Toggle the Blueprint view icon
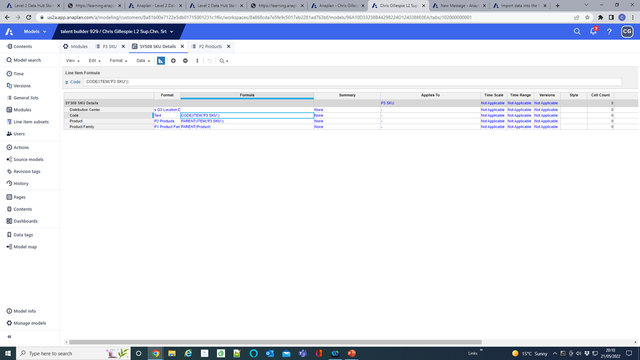The width and height of the screenshot is (640, 360). coord(161,60)
